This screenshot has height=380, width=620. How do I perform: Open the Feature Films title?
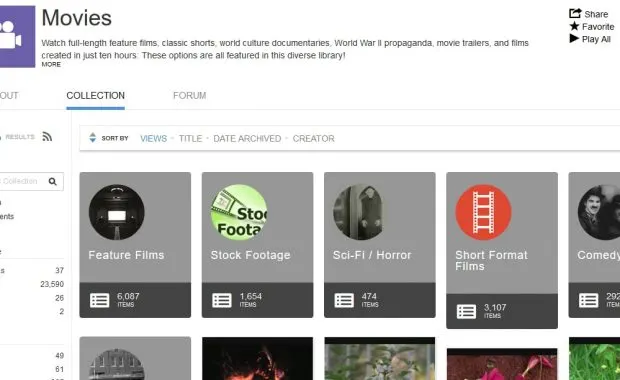coord(126,255)
